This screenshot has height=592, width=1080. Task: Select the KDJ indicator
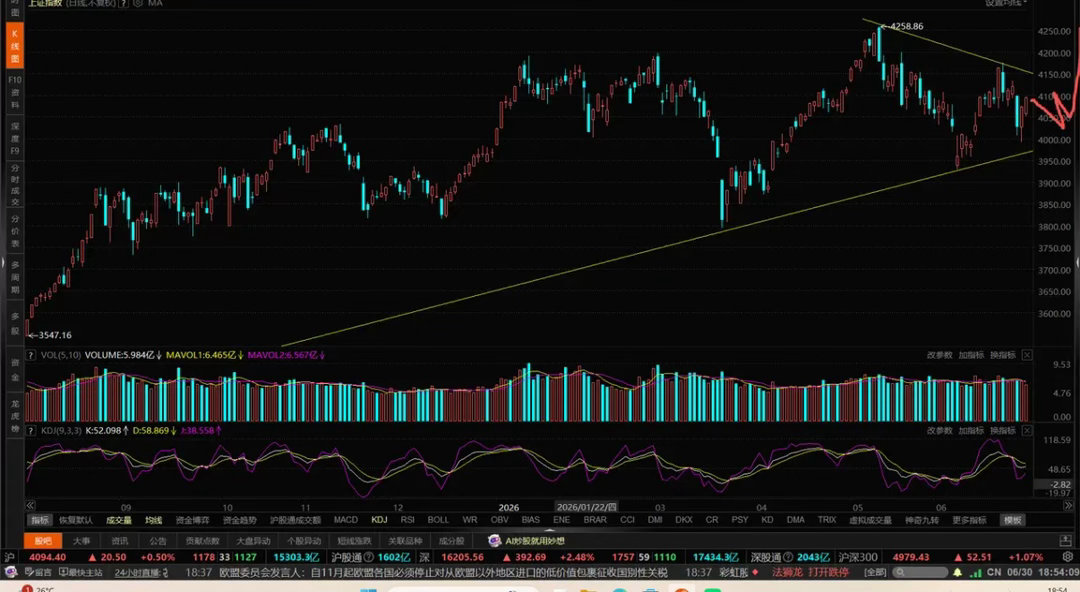pos(380,520)
